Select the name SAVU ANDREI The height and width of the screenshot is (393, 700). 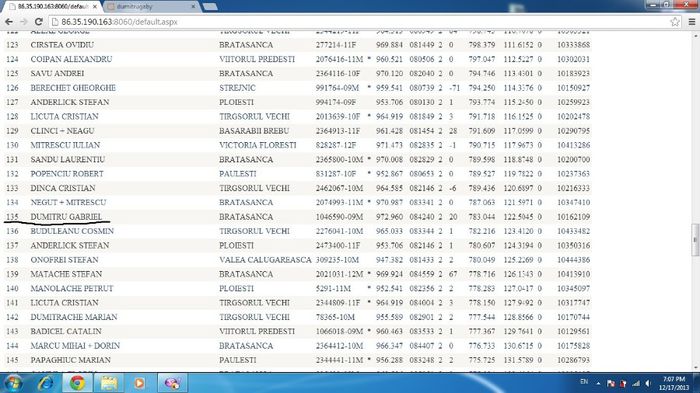pos(57,73)
